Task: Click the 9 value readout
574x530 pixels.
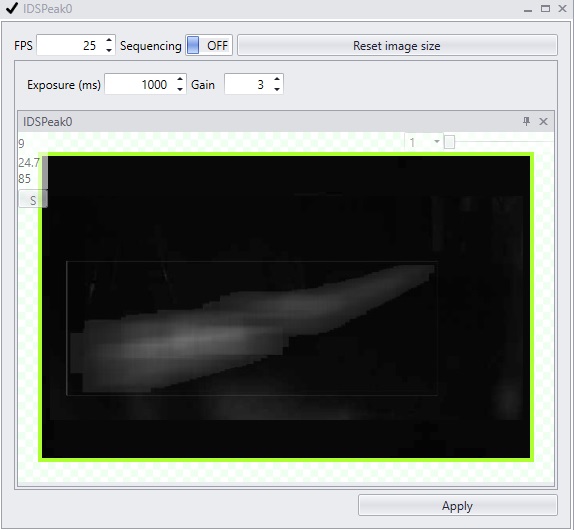Action: pos(21,143)
